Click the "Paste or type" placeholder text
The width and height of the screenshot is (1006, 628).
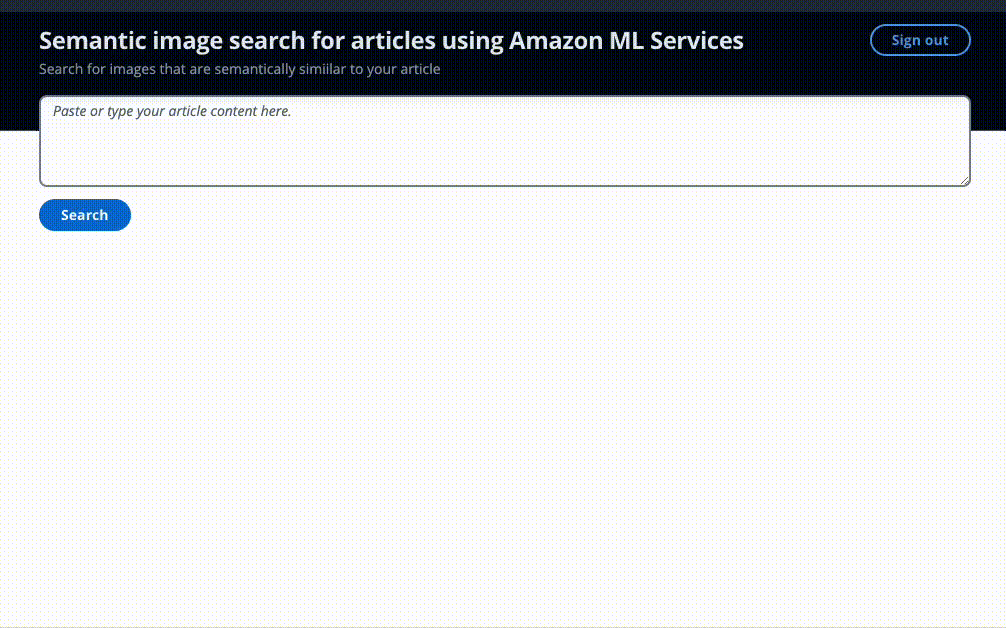click(172, 111)
